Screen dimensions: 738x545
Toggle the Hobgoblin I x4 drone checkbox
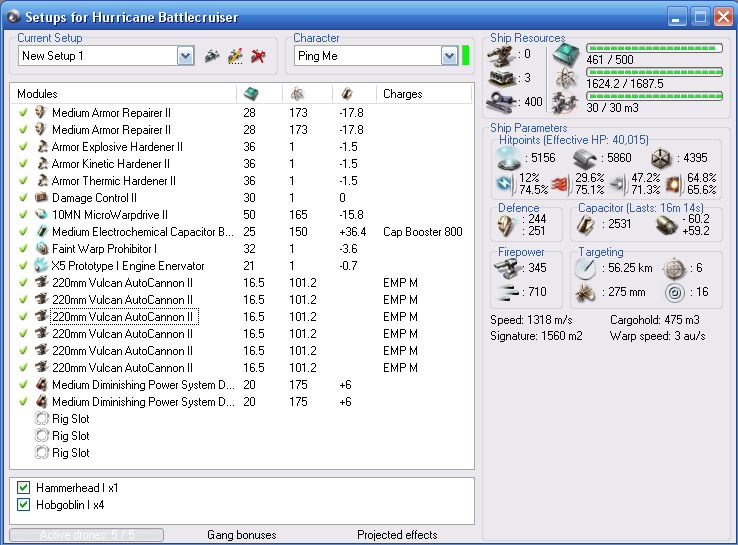click(x=25, y=504)
